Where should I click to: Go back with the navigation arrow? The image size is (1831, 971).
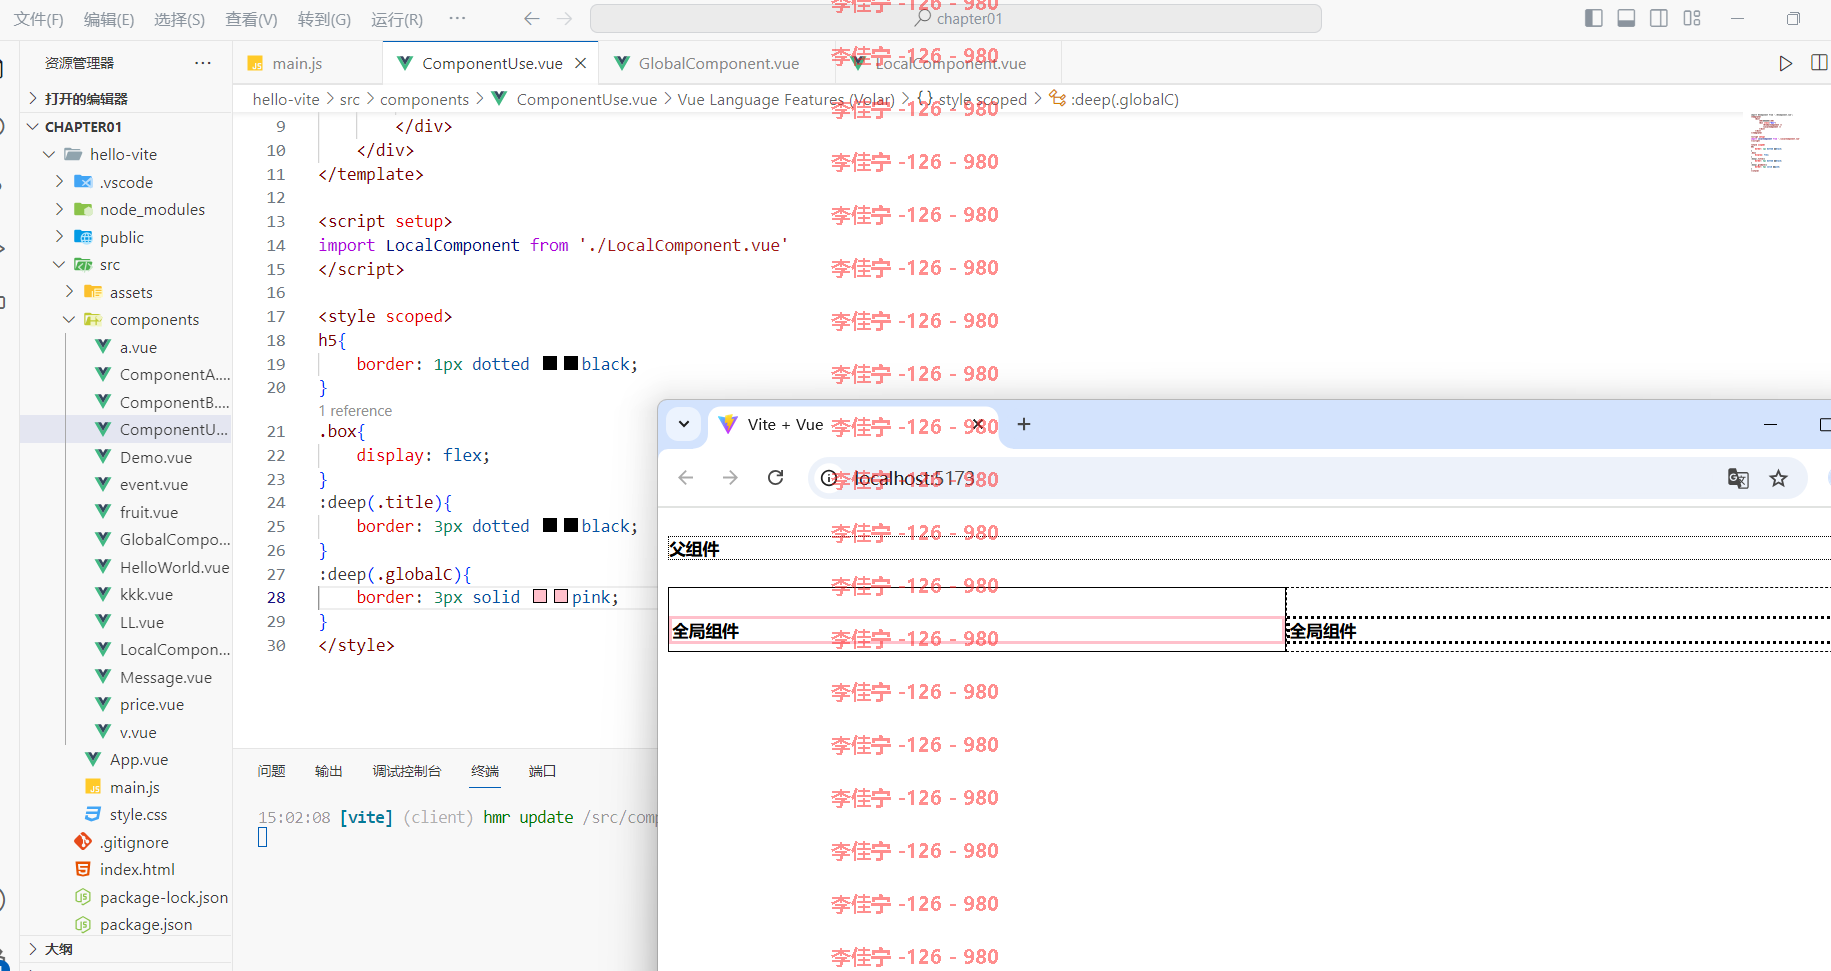(x=532, y=19)
